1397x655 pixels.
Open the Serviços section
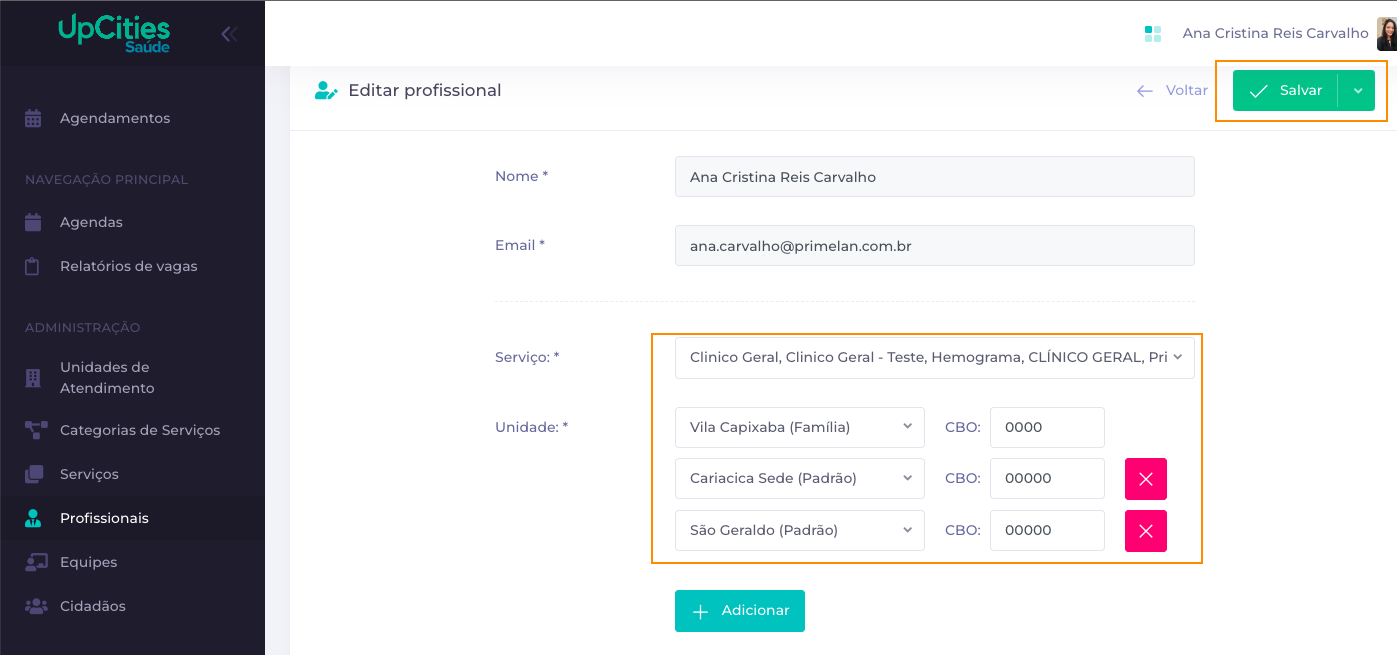132,474
